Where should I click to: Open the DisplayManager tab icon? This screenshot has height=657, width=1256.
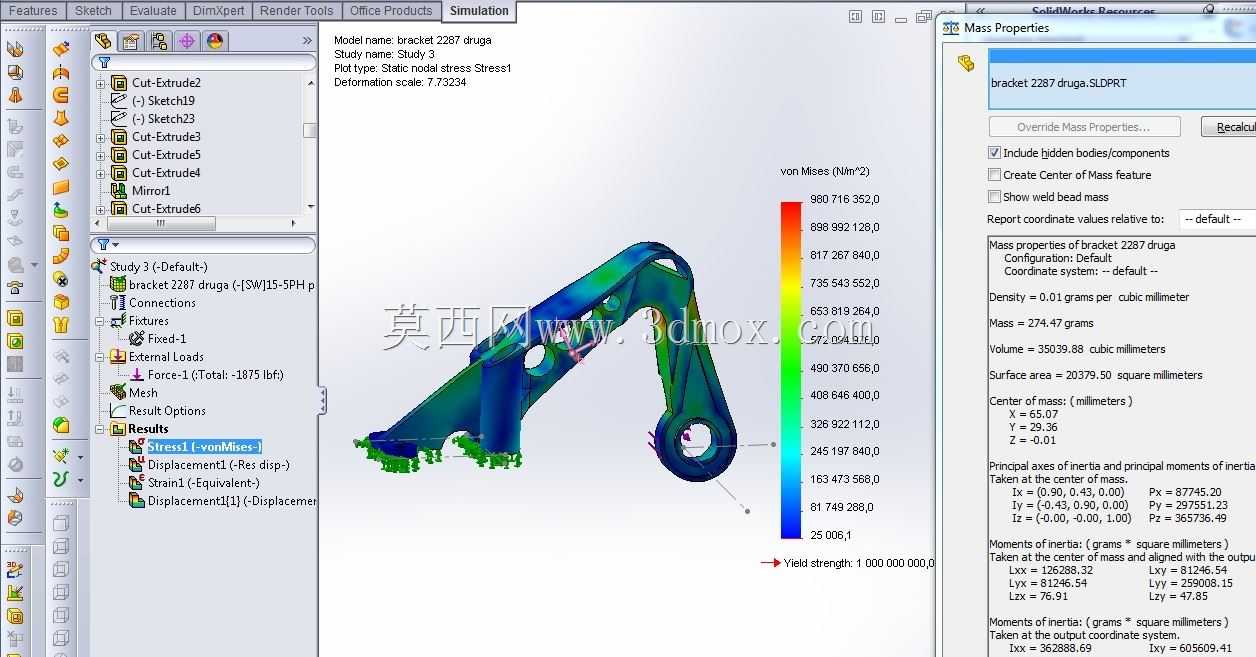coord(215,41)
